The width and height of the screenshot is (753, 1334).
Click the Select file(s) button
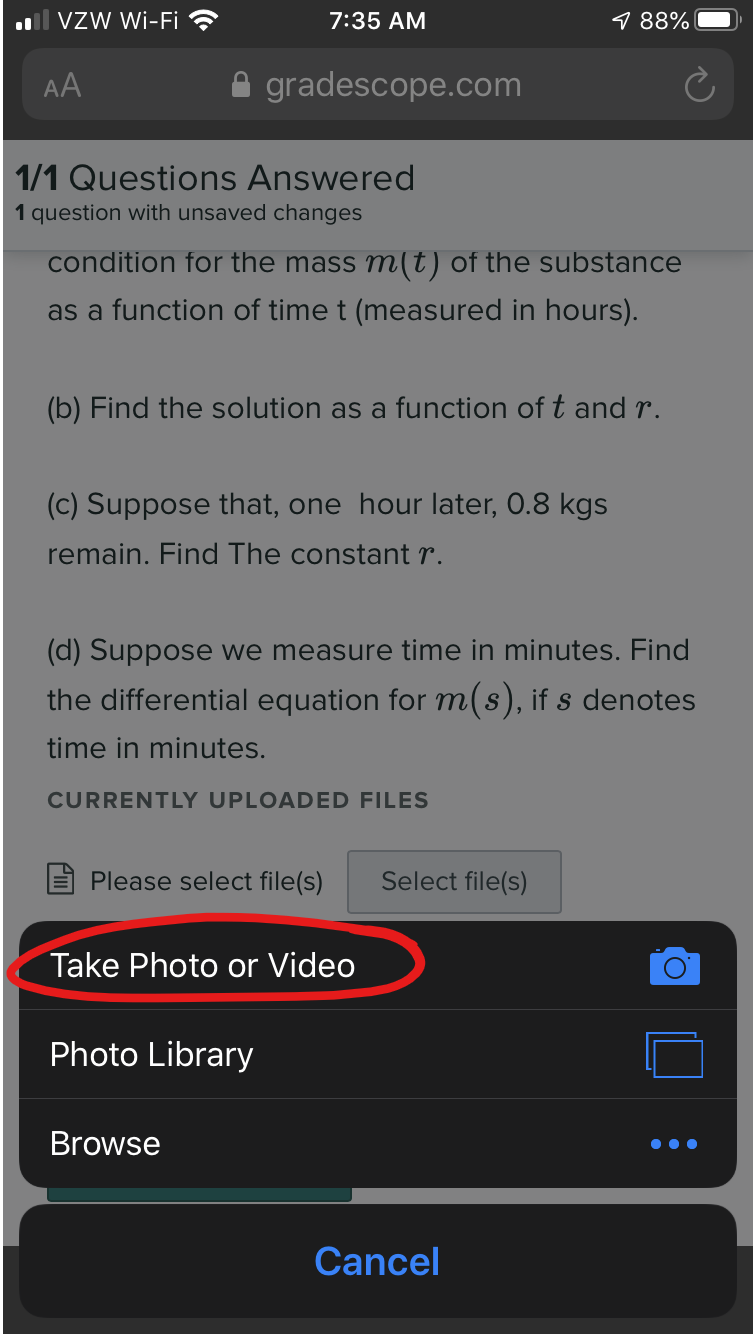coord(454,881)
